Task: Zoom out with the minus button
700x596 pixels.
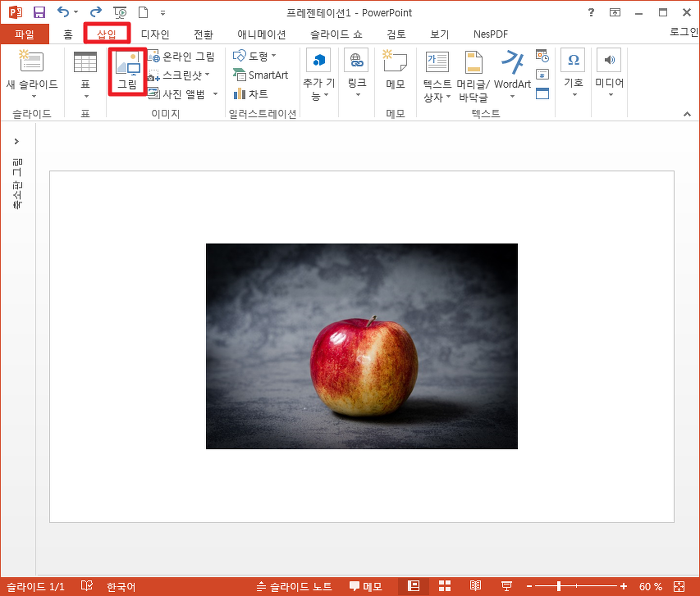Action: [529, 586]
